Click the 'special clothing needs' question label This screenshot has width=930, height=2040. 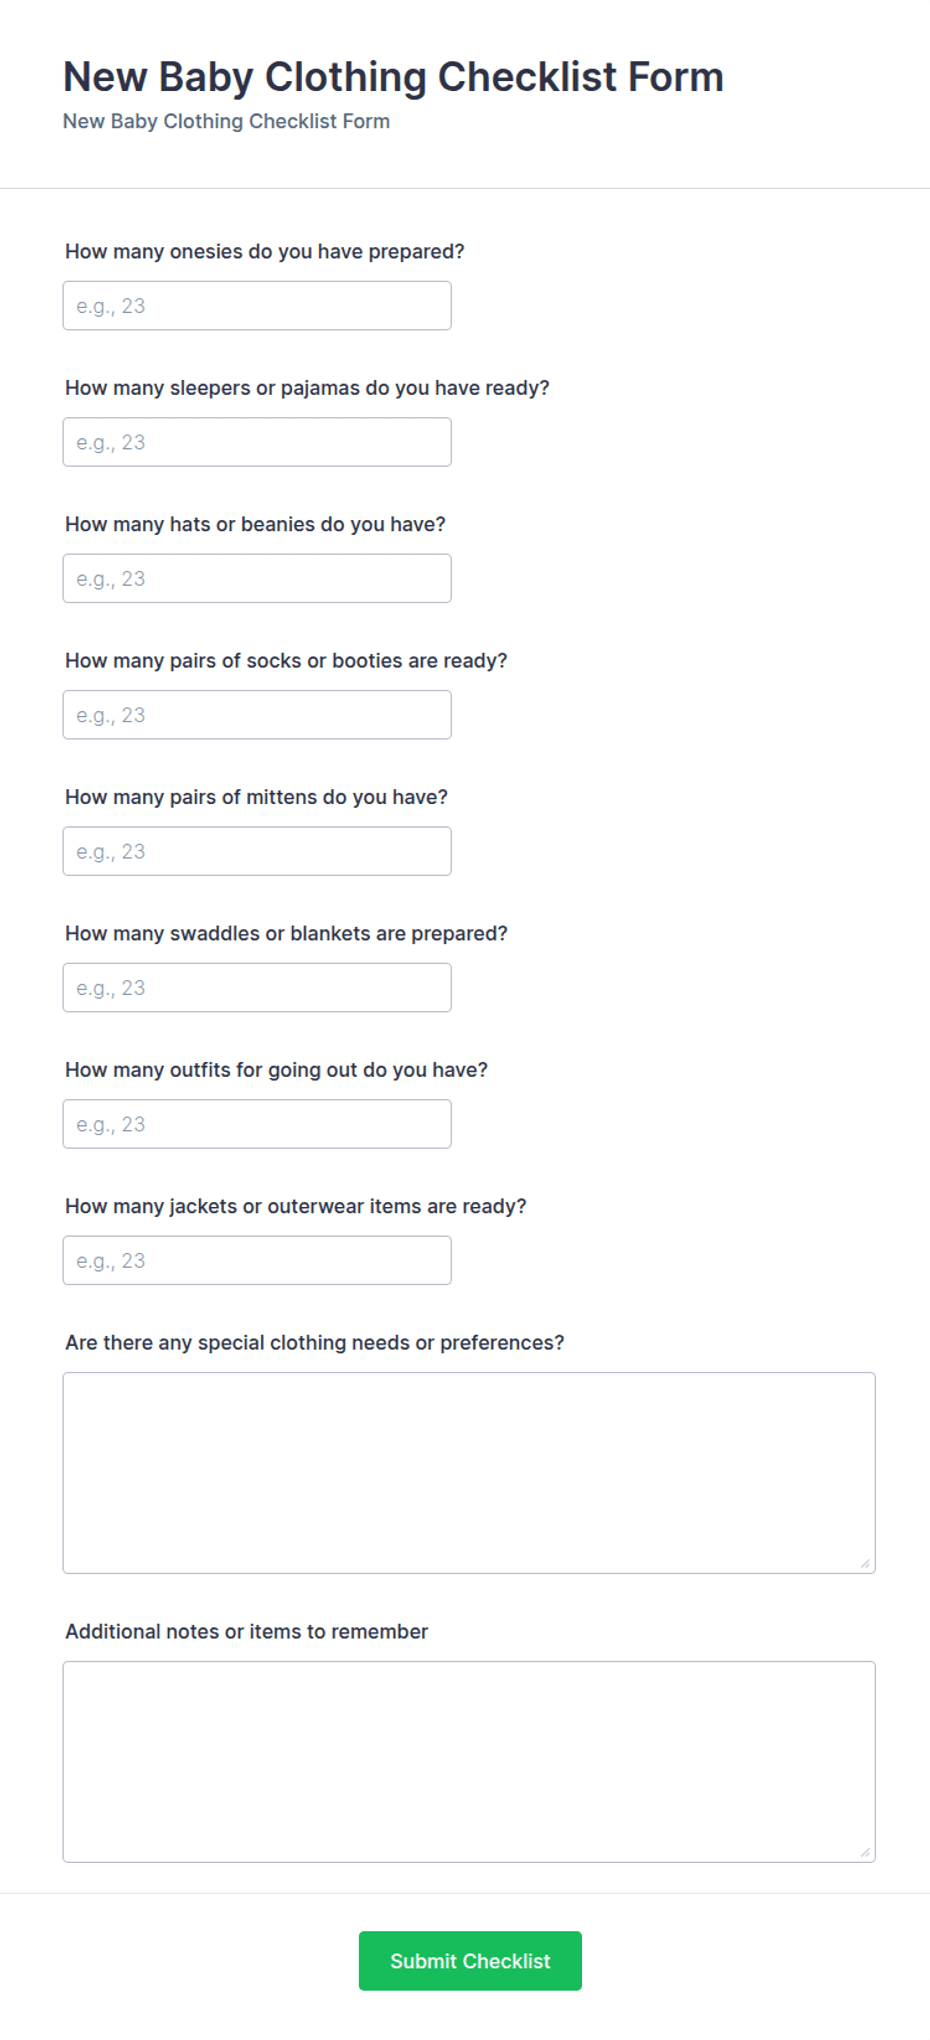point(314,1342)
